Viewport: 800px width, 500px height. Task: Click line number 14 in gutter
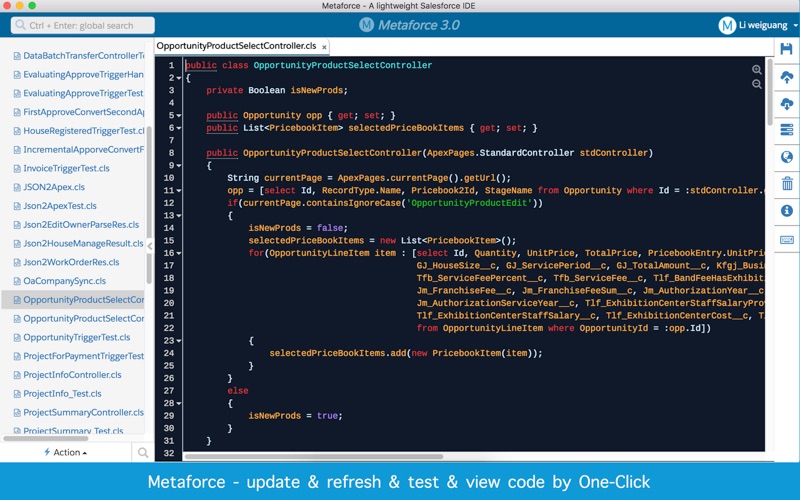point(169,228)
